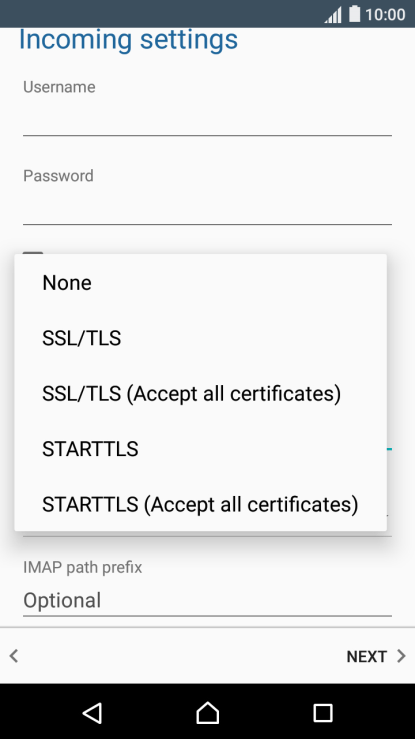415x739 pixels.
Task: Tap the 10:00 clock in status bar
Action: [385, 14]
